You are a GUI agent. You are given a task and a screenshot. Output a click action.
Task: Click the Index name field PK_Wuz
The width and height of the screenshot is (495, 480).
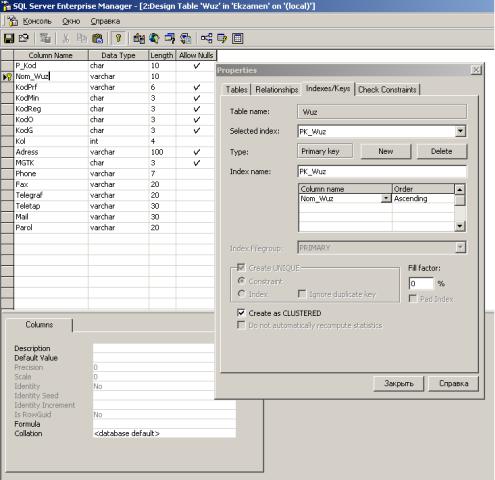coord(382,172)
